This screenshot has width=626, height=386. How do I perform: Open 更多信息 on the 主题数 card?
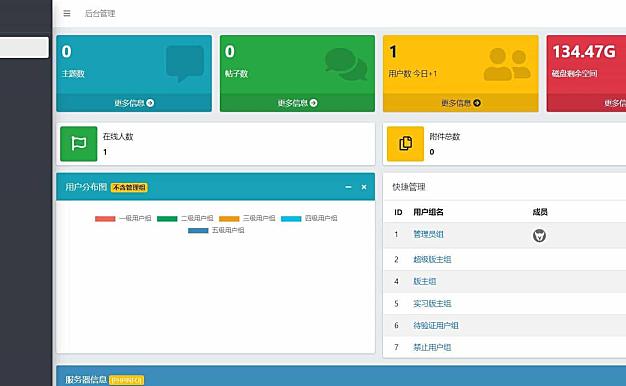tap(134, 103)
